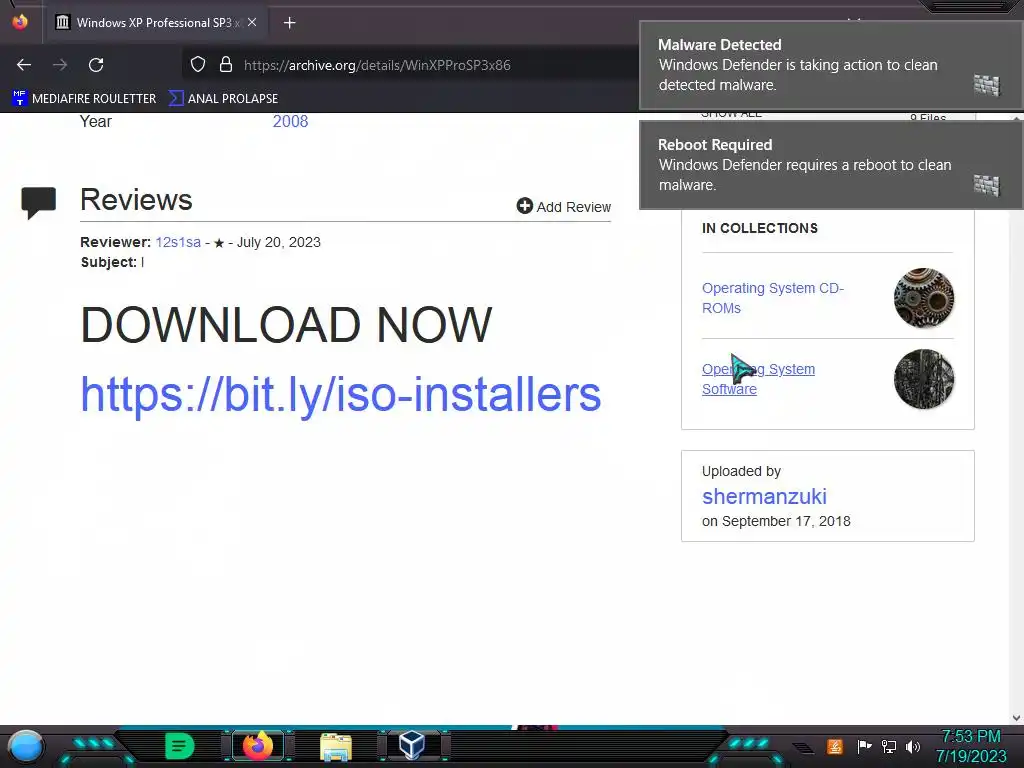Go back with the browser back arrow
1024x768 pixels.
[24, 65]
